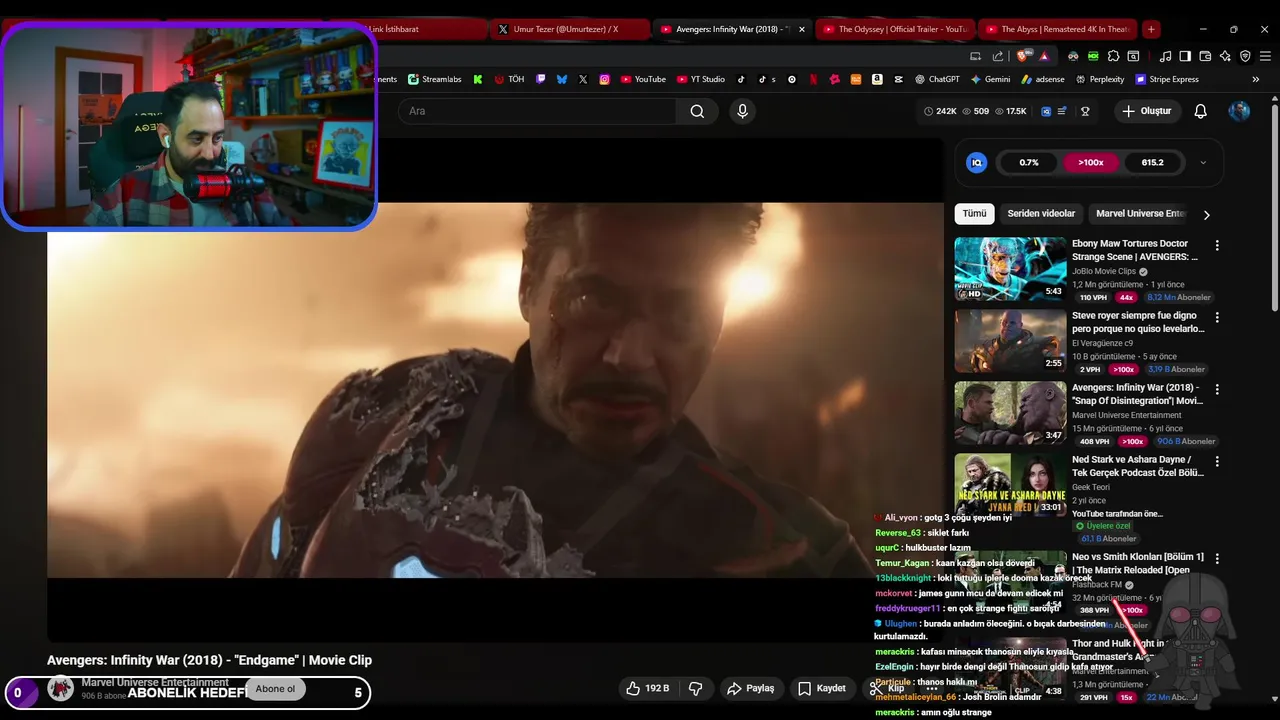The image size is (1280, 720).
Task: Like the video (192 B)
Action: coord(647,688)
